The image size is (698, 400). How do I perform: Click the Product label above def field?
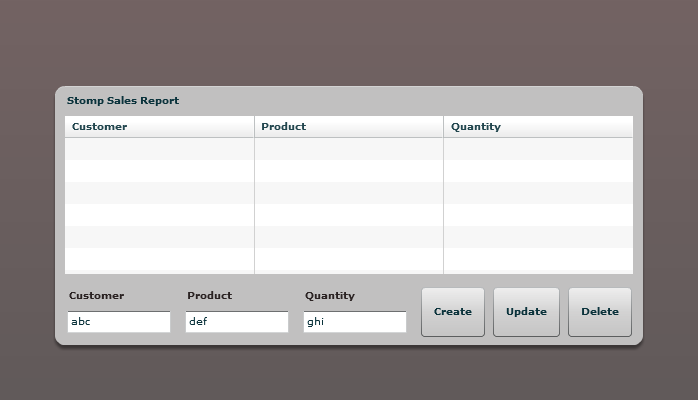click(210, 295)
